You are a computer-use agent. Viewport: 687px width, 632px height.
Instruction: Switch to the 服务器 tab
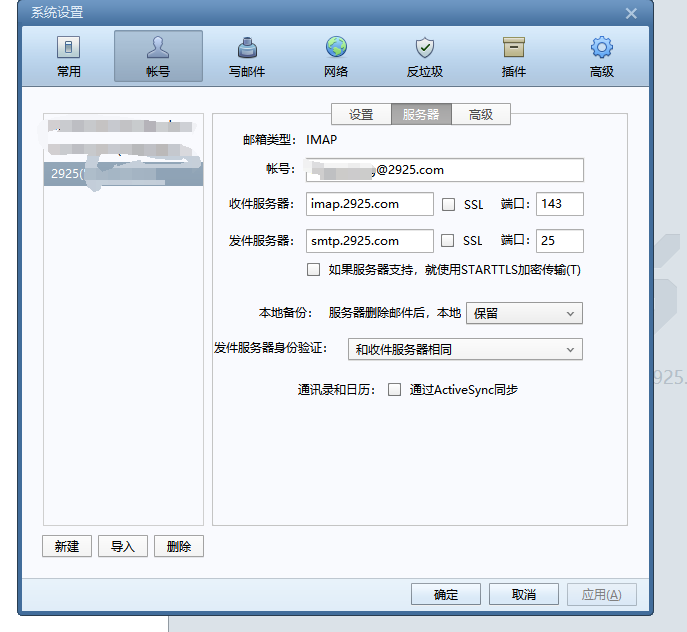[x=421, y=114]
